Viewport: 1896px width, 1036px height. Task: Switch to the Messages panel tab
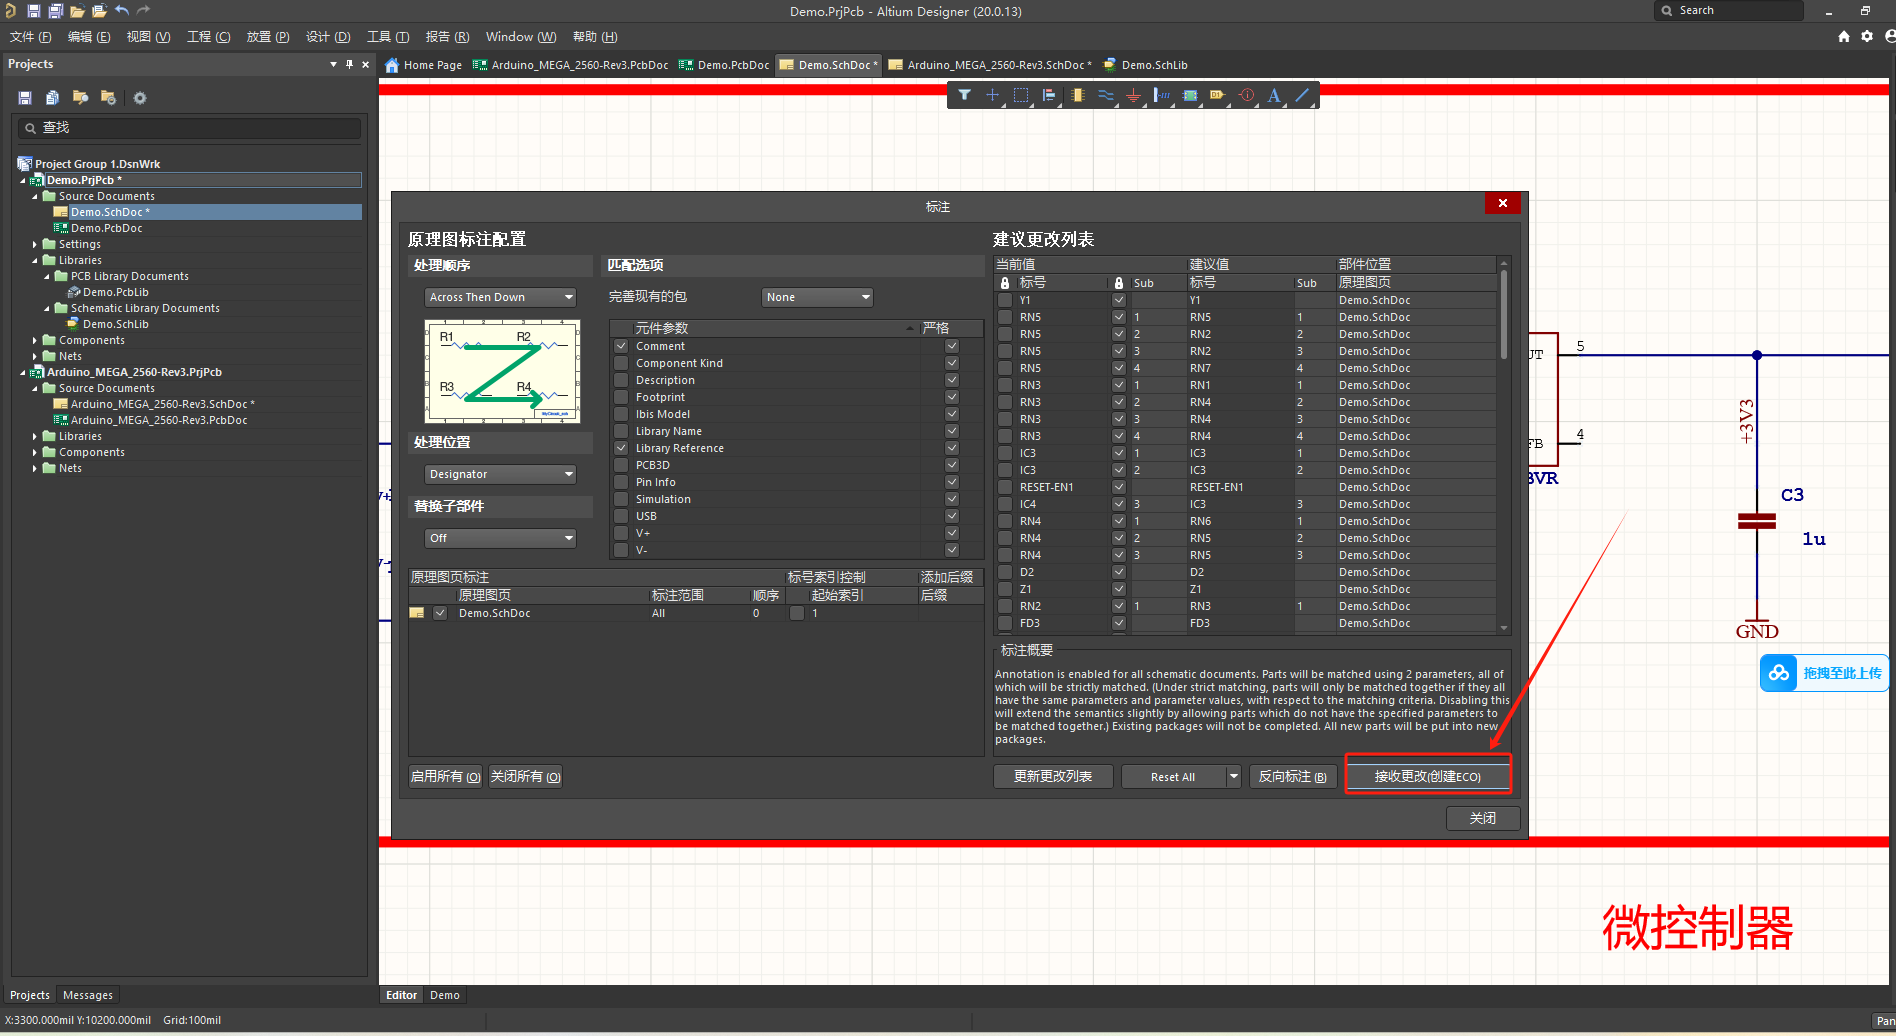(x=88, y=995)
